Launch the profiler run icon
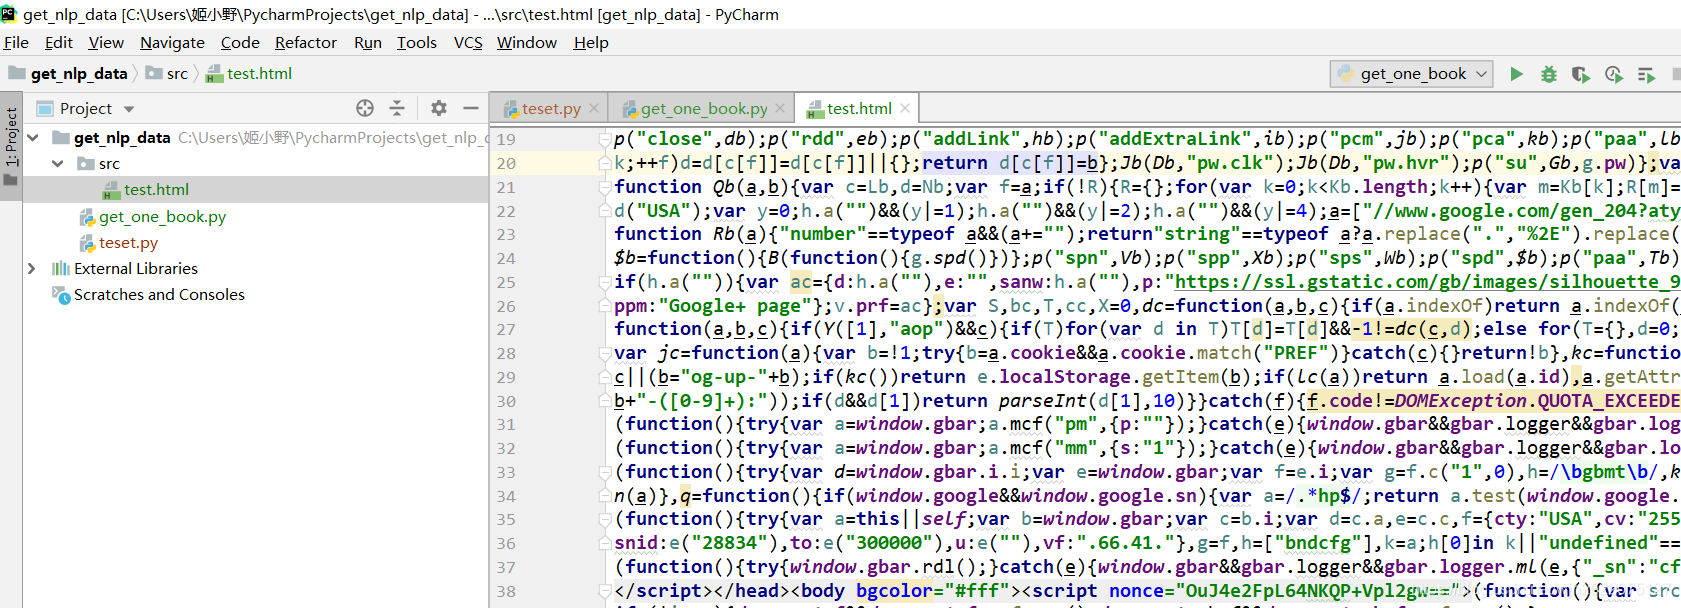 pos(1614,74)
